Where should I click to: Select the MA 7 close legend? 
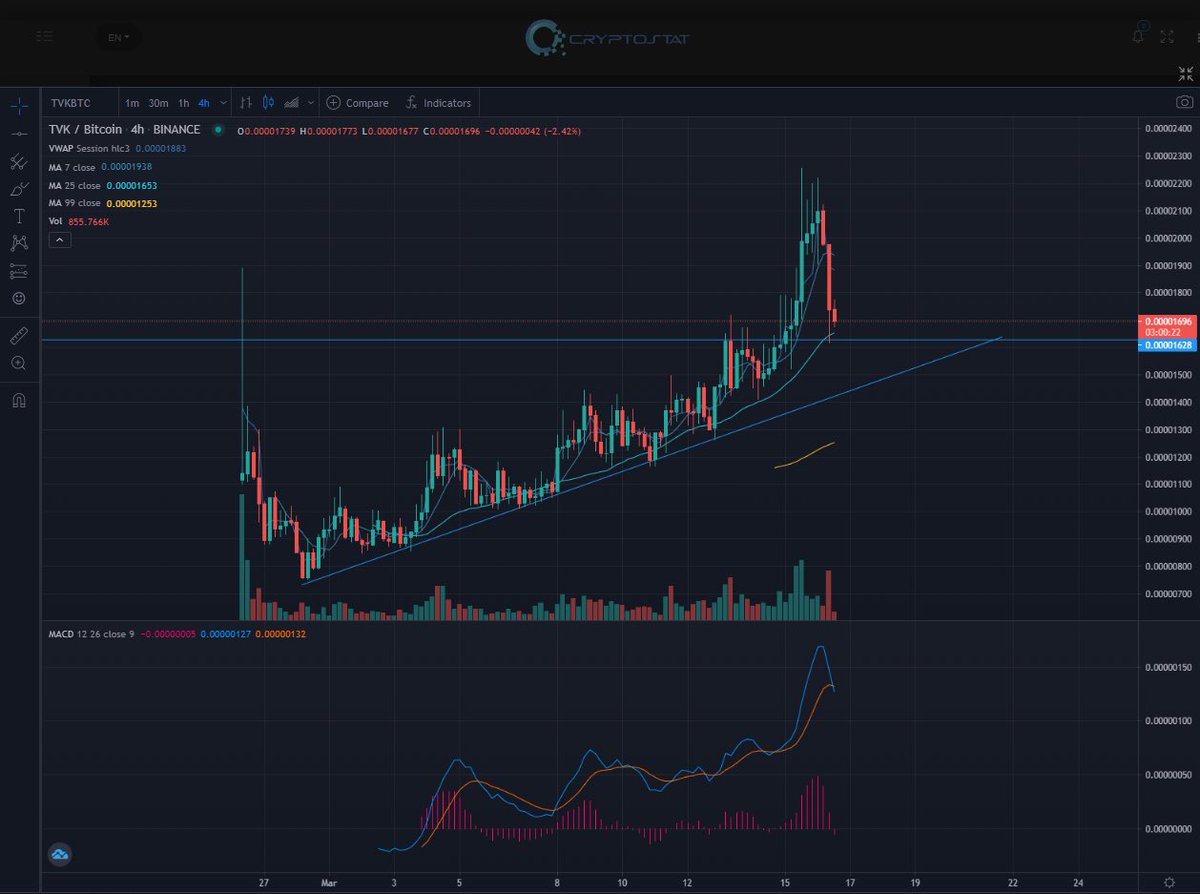click(x=100, y=167)
